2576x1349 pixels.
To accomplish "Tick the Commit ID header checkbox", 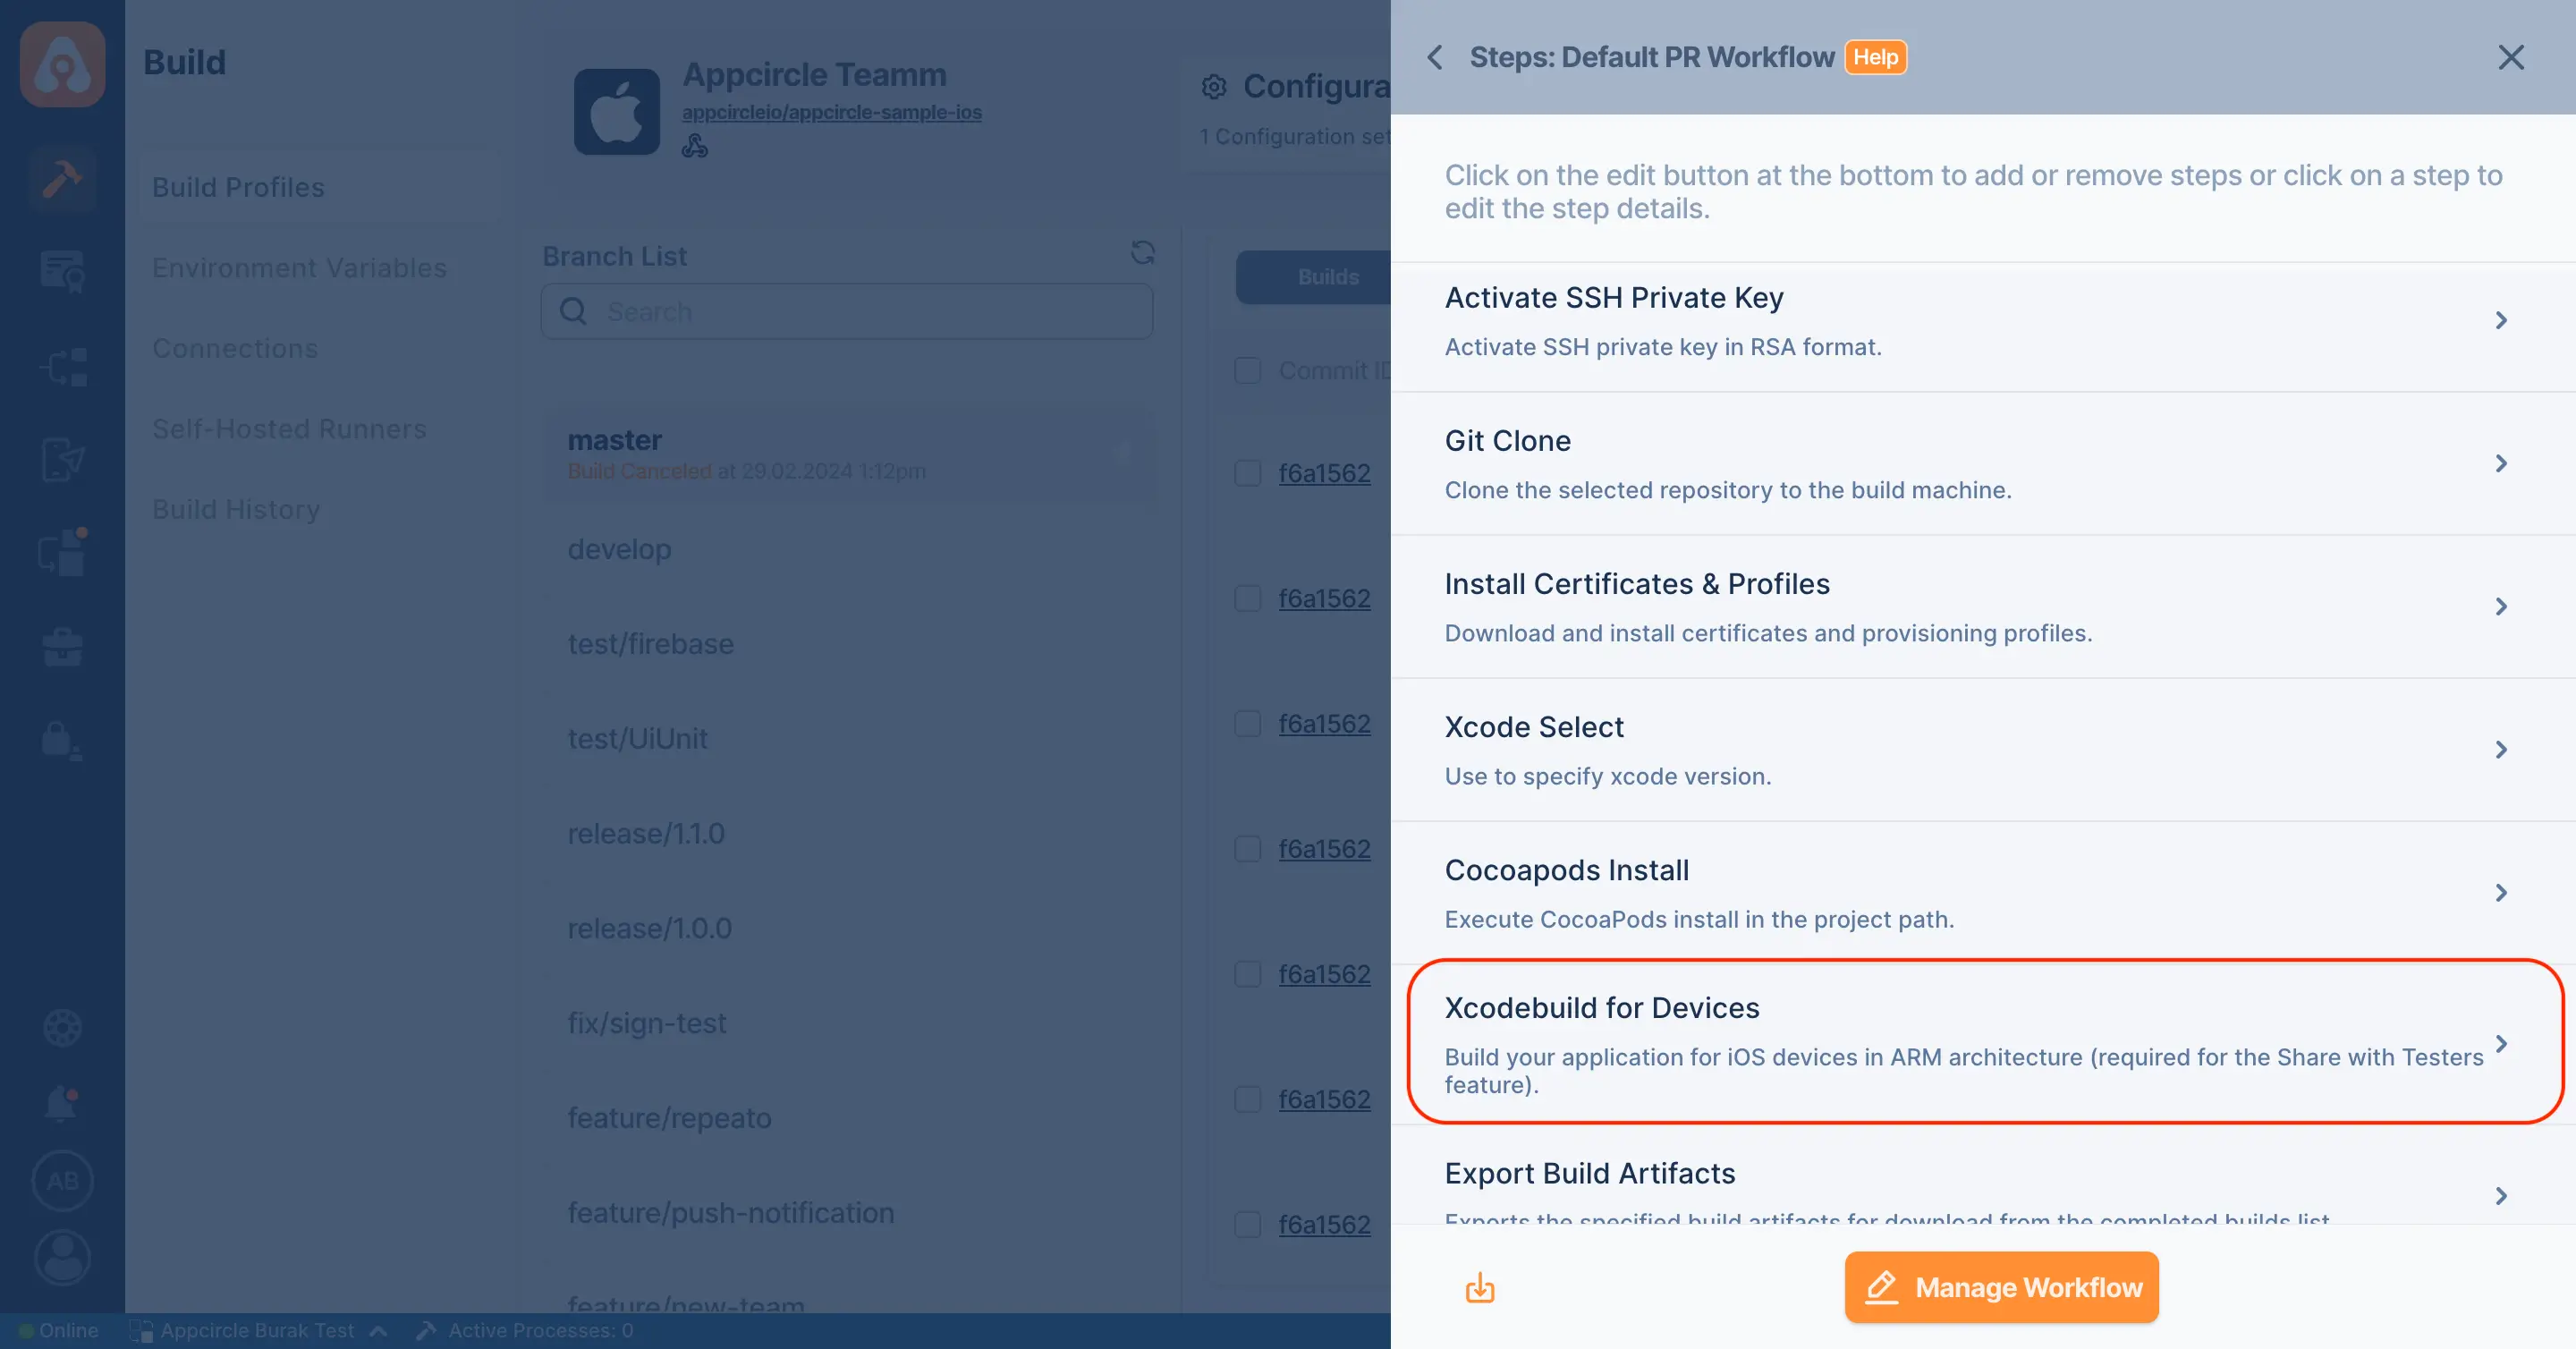I will (x=1247, y=370).
